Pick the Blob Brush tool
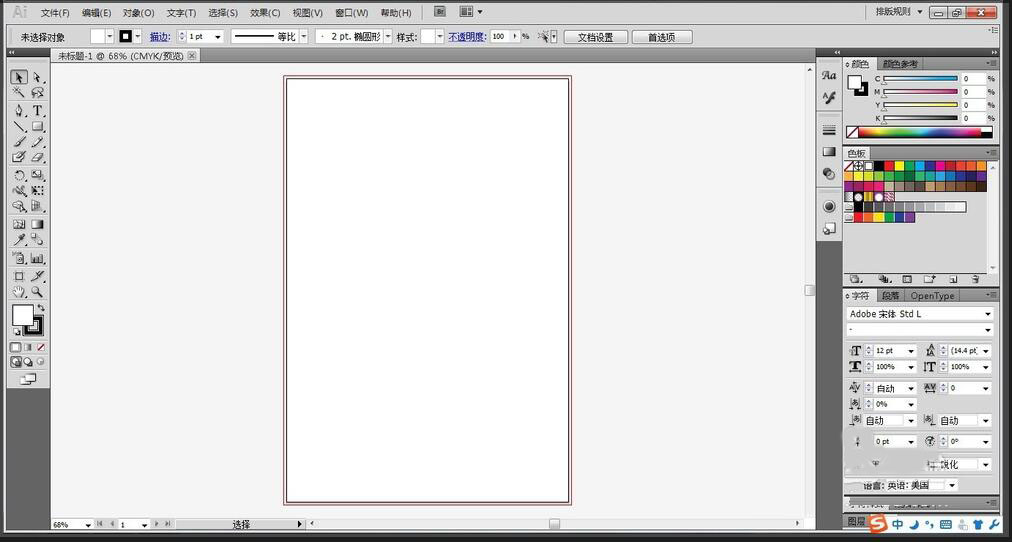The height and width of the screenshot is (542, 1012). click(19, 157)
